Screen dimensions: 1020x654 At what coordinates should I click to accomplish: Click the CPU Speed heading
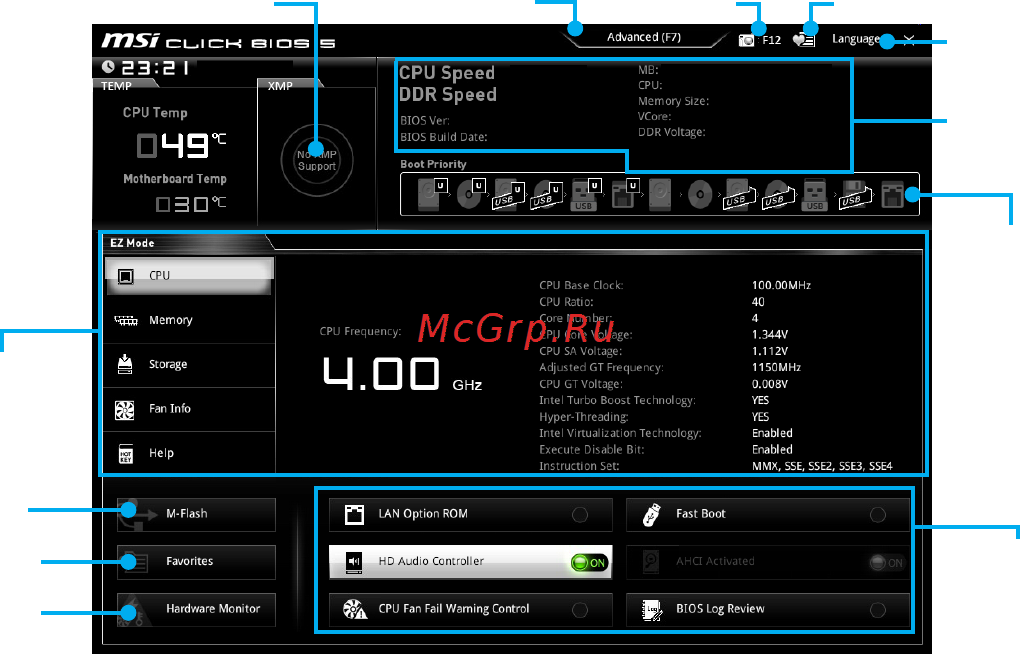447,73
